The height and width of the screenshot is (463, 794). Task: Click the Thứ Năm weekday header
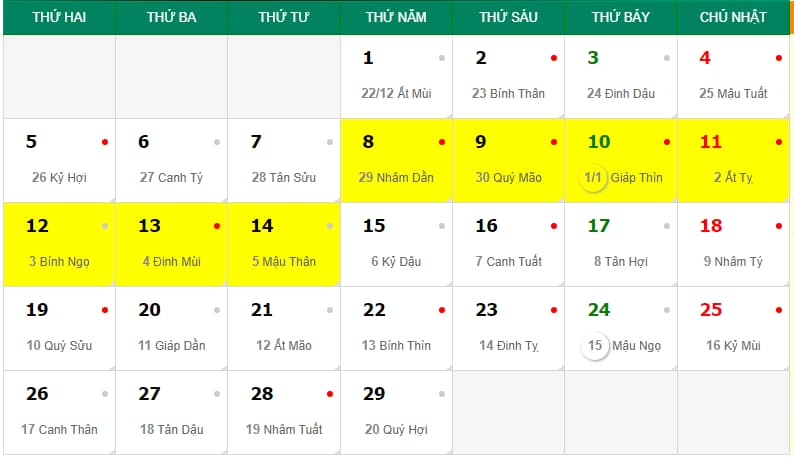[x=396, y=17]
